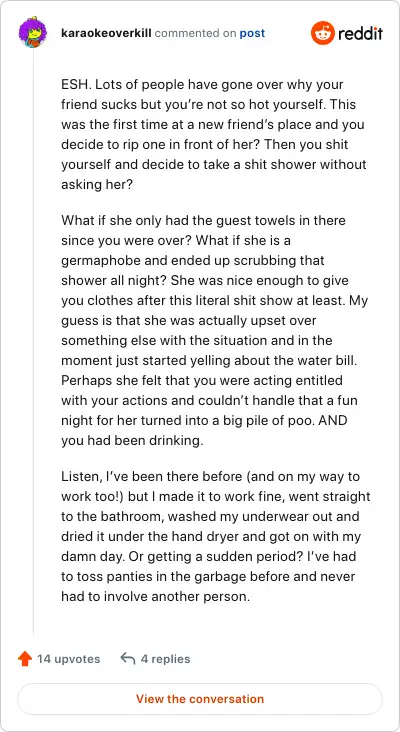Click the karaokeoverkill user avatar

tap(33, 33)
